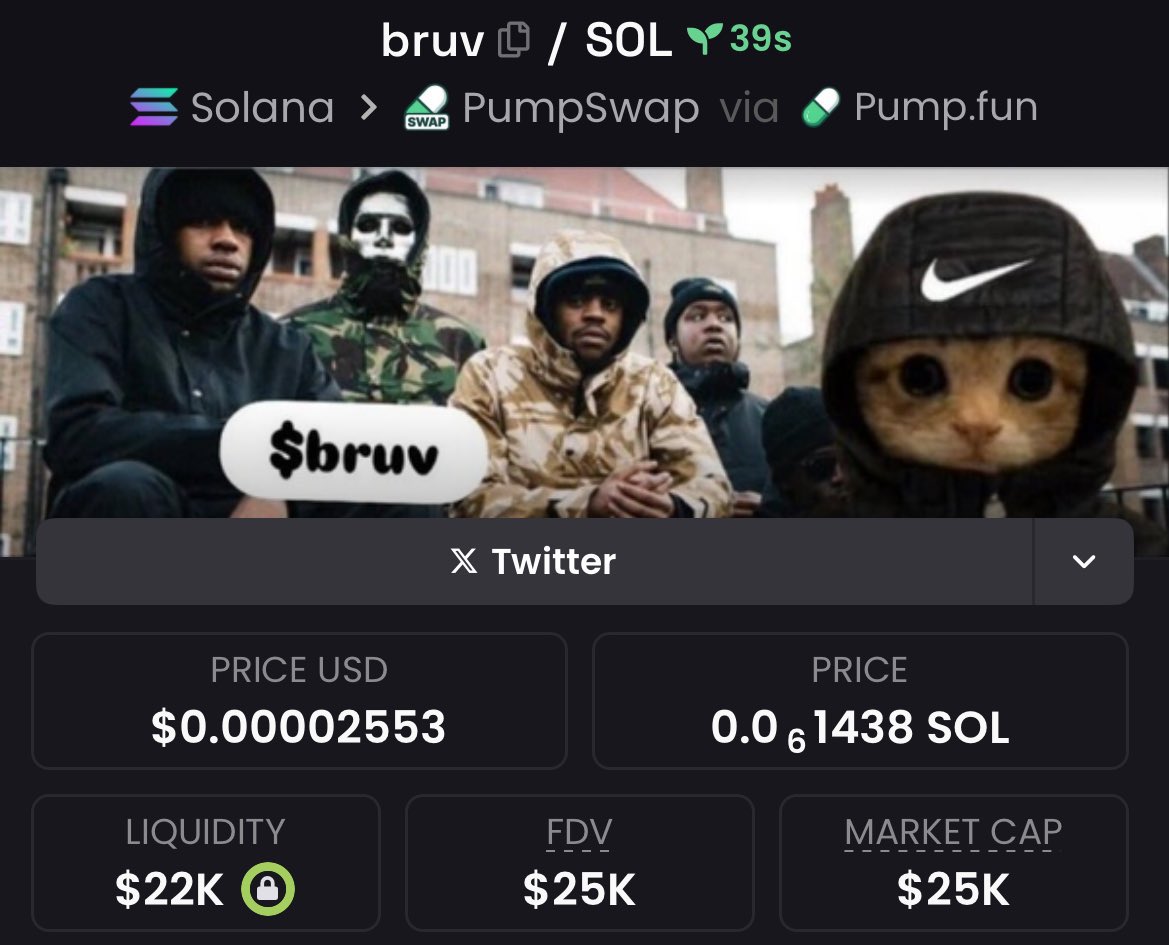Click the LIQUIDITY $22K box

pos(206,862)
